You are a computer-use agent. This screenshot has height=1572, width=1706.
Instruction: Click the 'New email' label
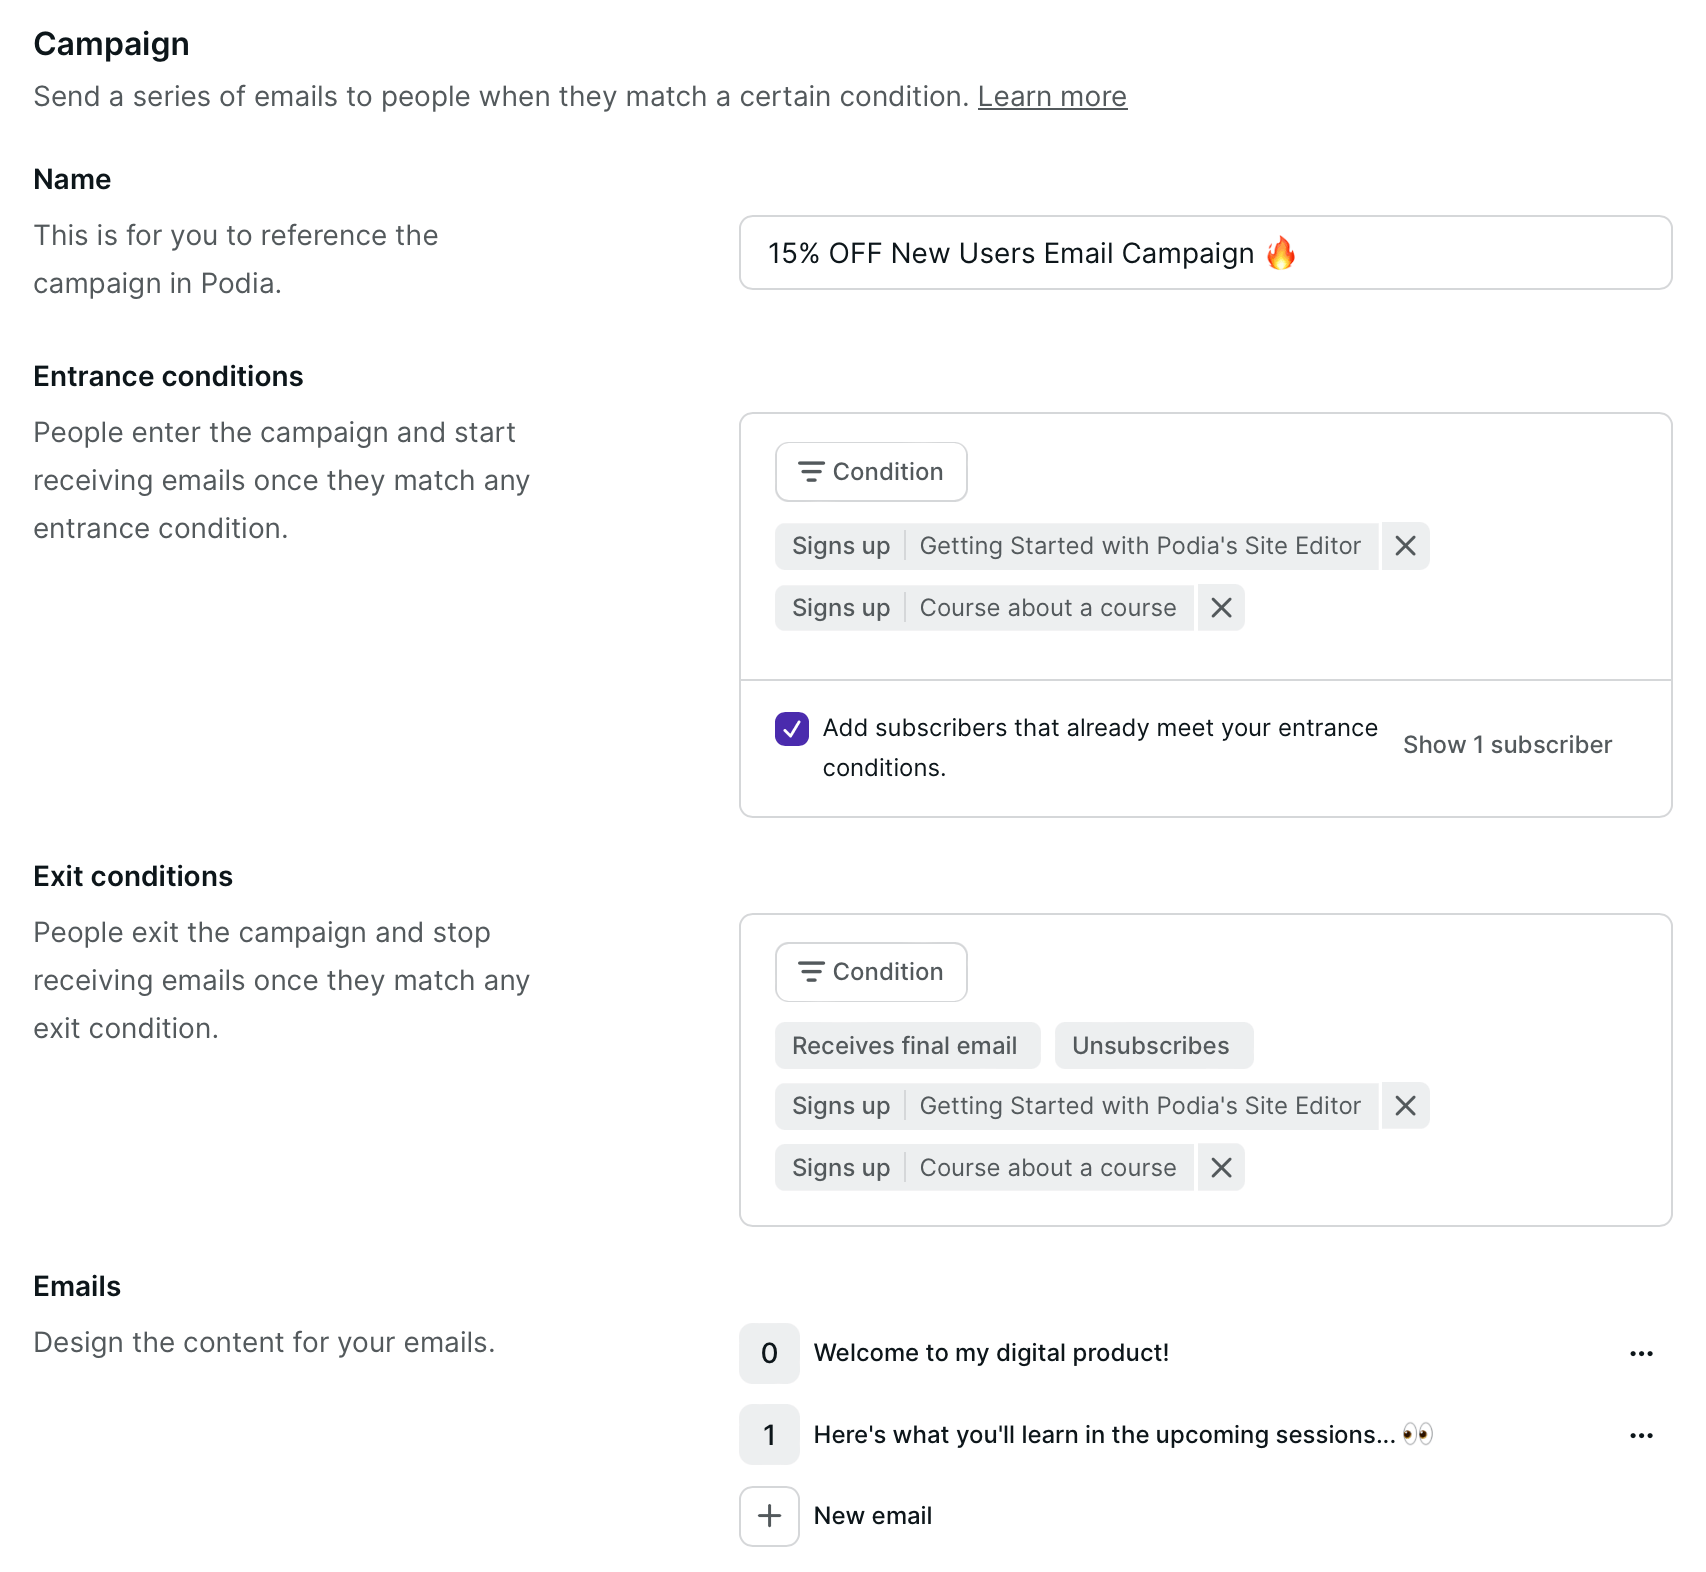pos(873,1516)
